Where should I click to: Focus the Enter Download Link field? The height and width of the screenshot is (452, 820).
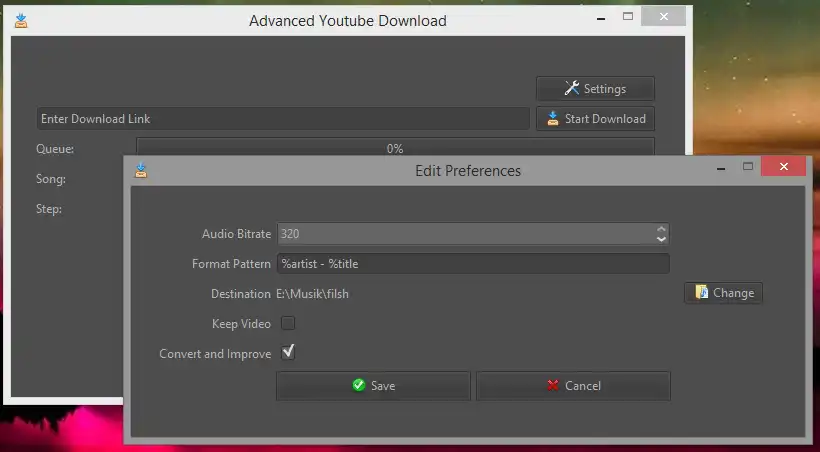tap(283, 119)
